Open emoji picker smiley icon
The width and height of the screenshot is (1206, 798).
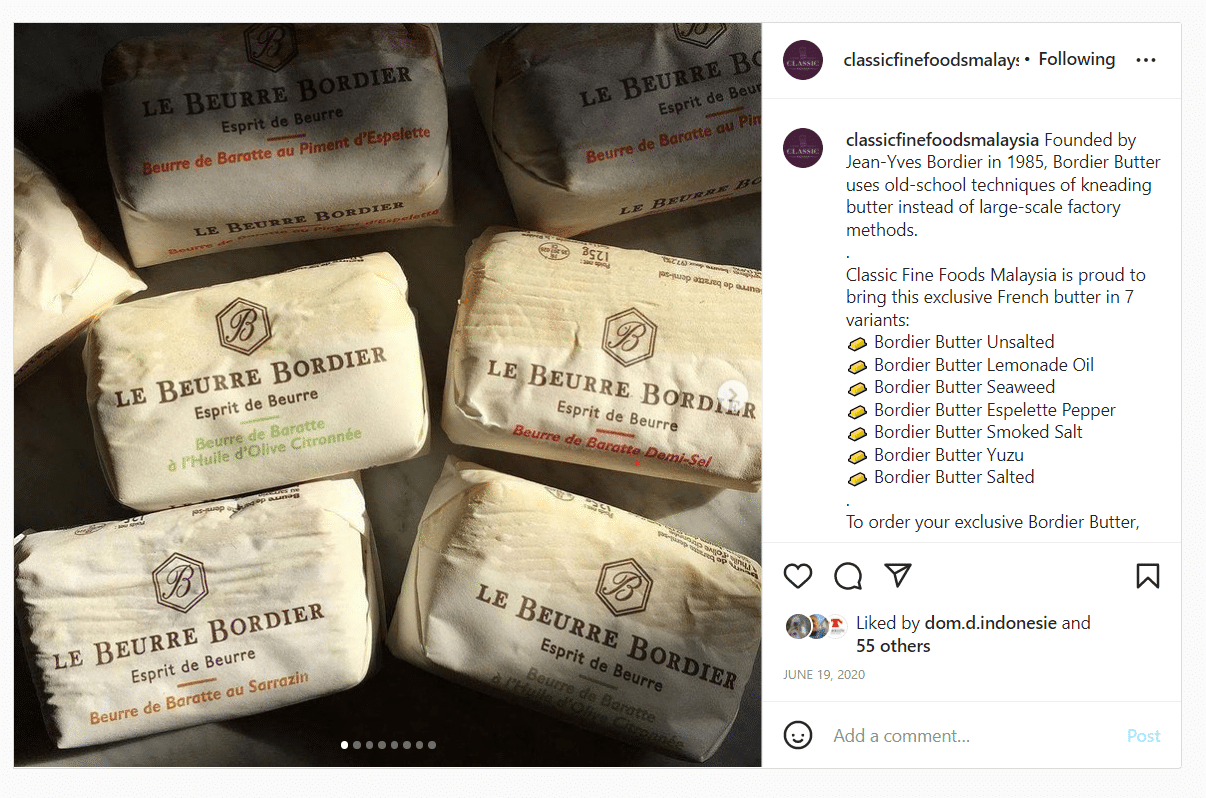click(797, 736)
